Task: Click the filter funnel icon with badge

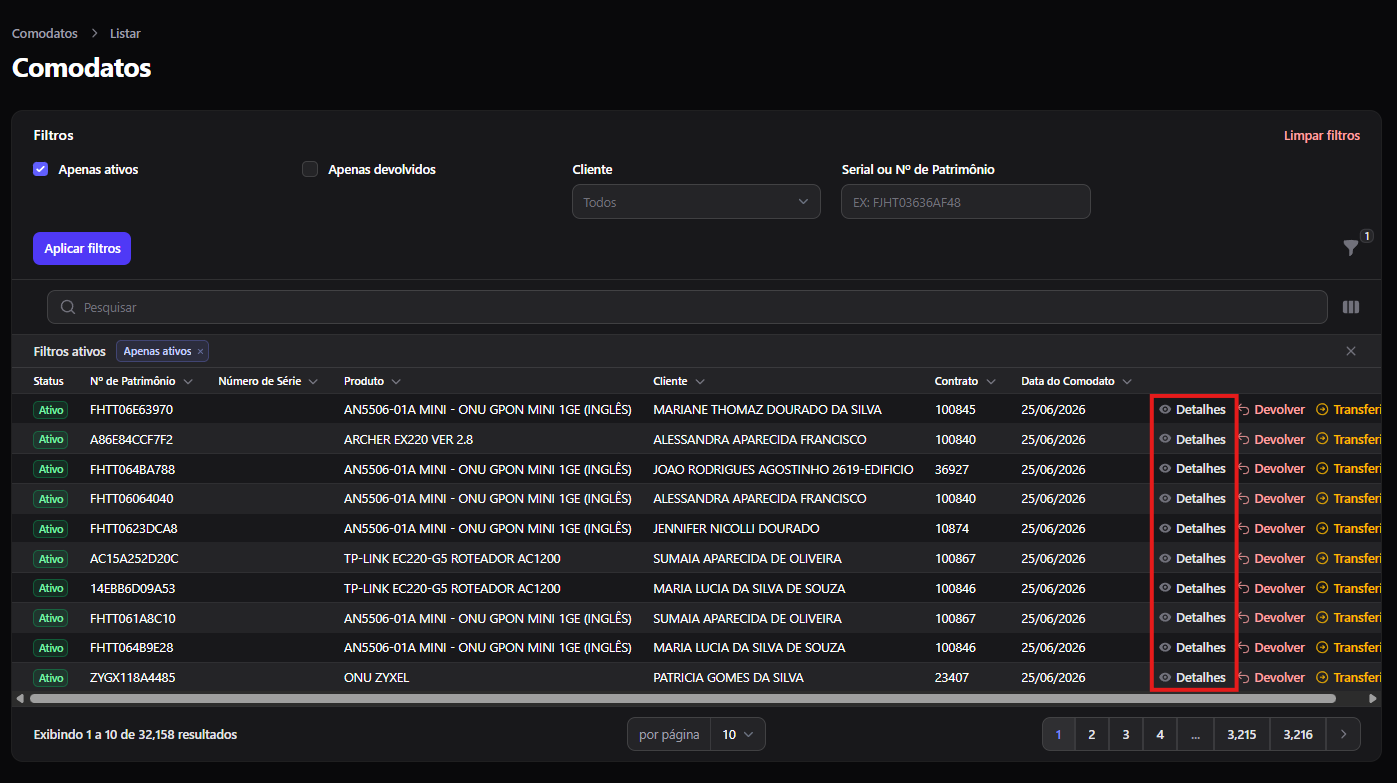Action: tap(1351, 247)
